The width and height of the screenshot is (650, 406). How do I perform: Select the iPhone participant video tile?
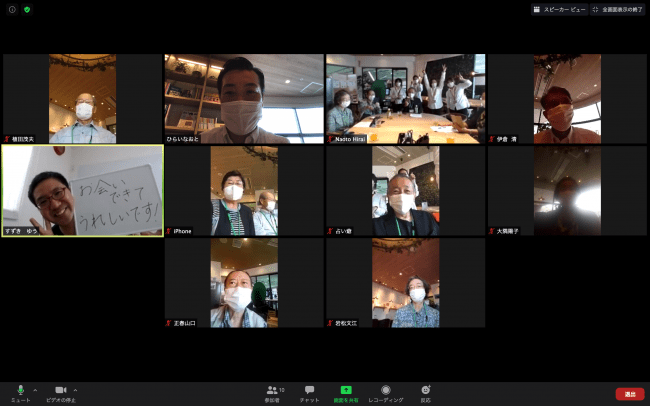click(244, 191)
